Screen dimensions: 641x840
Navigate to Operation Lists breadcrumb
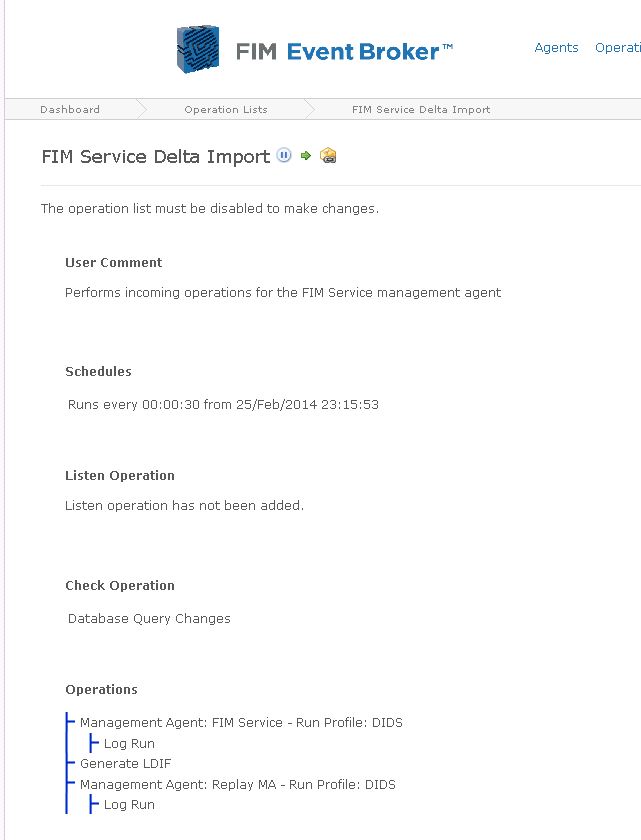(226, 109)
